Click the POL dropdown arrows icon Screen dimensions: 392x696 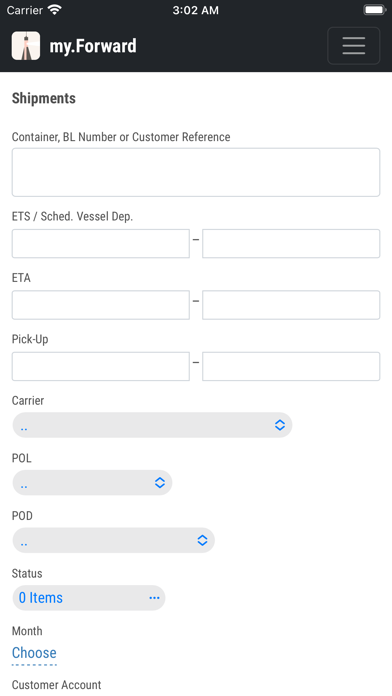tap(160, 482)
